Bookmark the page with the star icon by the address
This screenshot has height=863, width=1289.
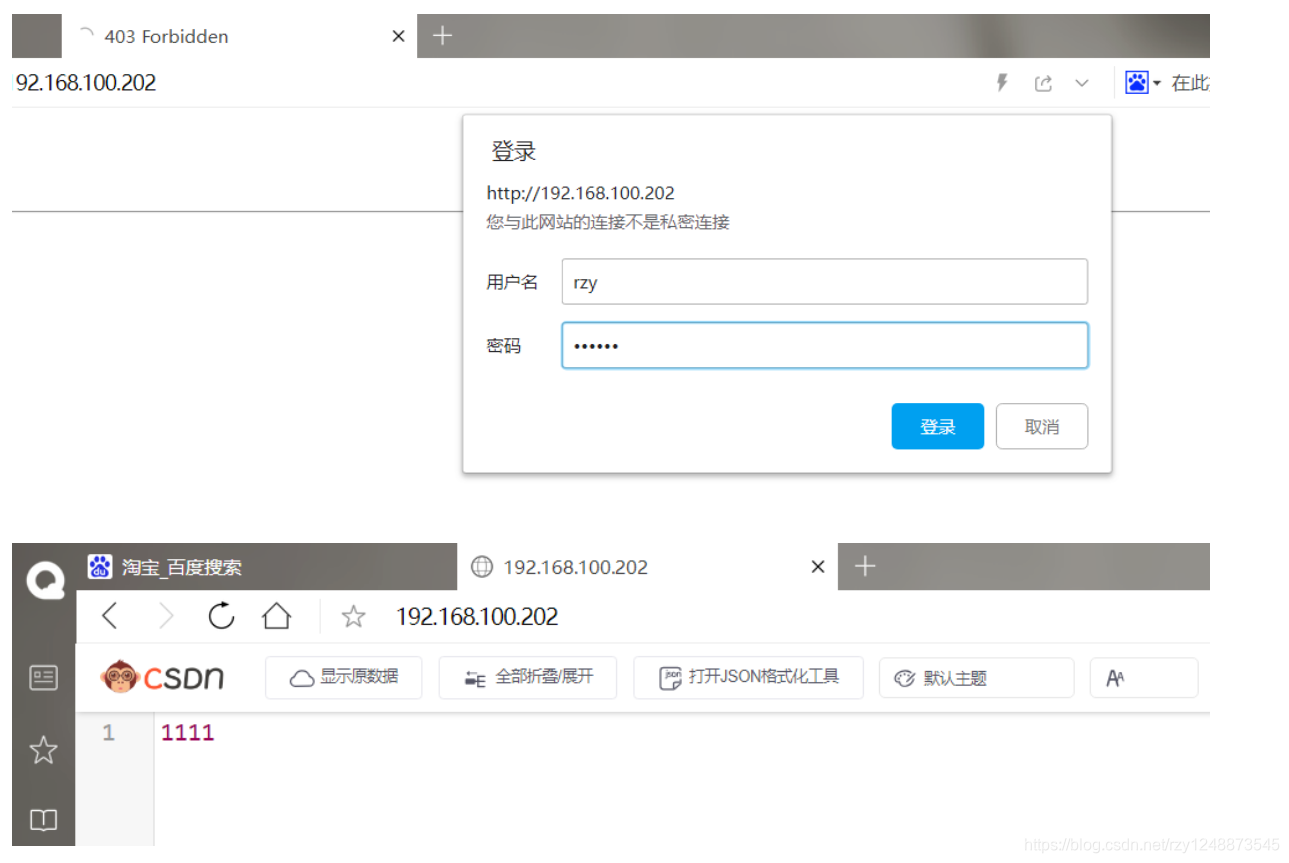(353, 617)
